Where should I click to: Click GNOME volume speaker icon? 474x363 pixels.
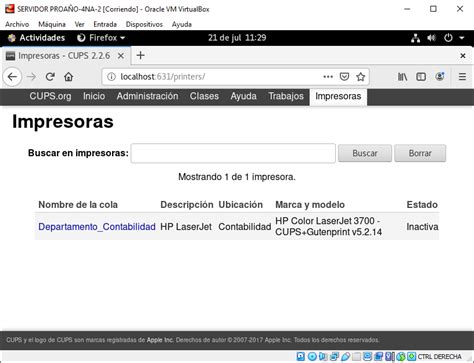tap(431, 38)
